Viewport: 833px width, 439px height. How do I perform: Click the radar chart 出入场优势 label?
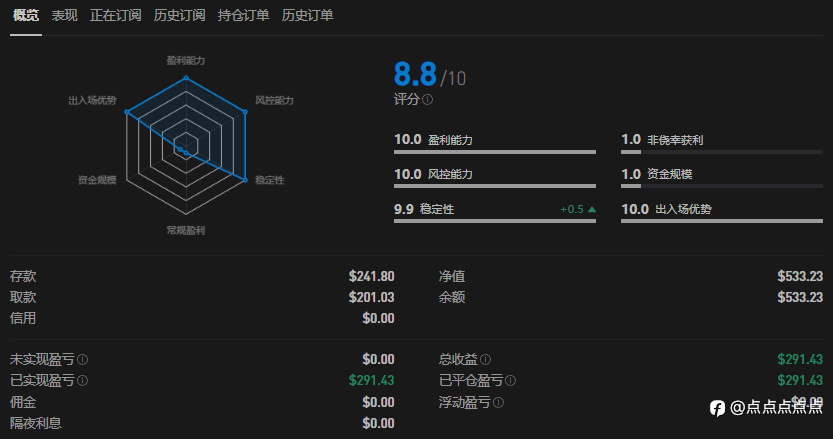92,100
